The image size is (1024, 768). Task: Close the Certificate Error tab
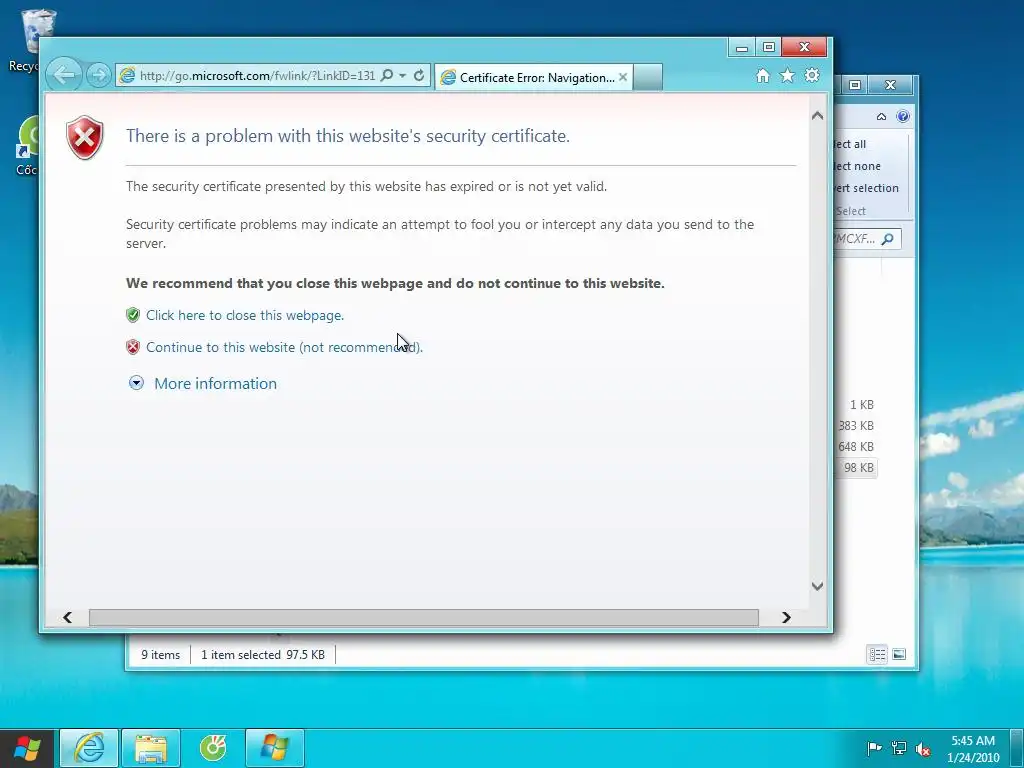(x=623, y=78)
